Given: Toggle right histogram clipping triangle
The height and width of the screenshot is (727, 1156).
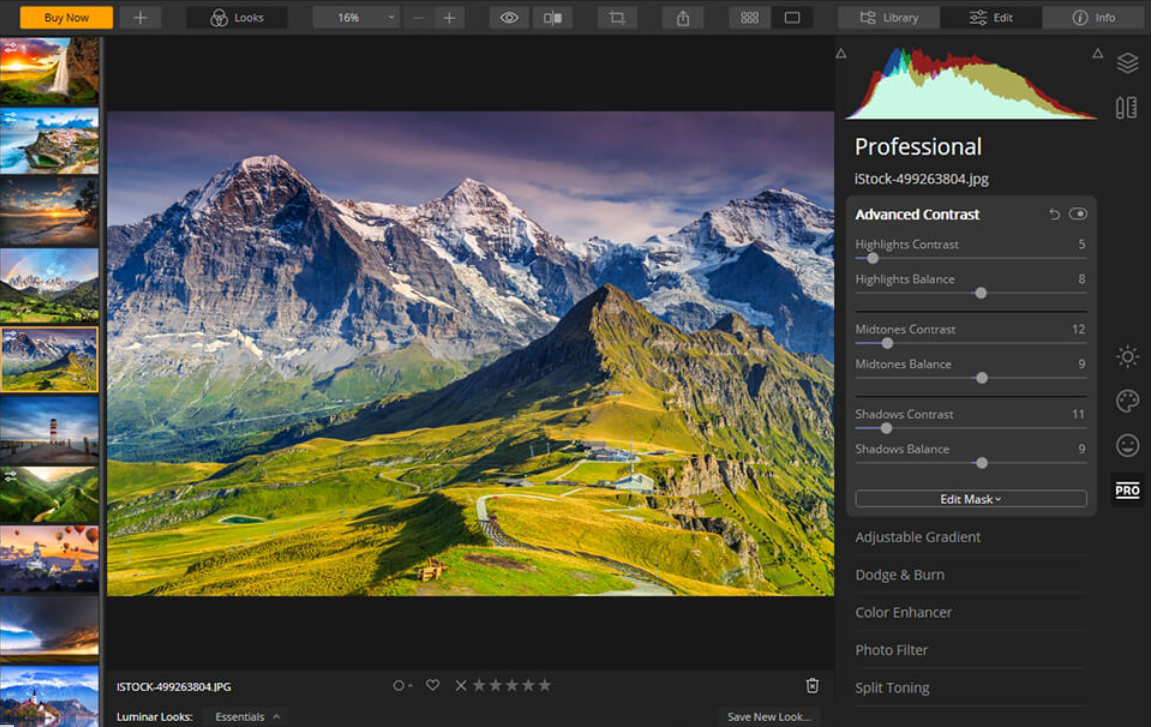Looking at the screenshot, I should click(1098, 53).
